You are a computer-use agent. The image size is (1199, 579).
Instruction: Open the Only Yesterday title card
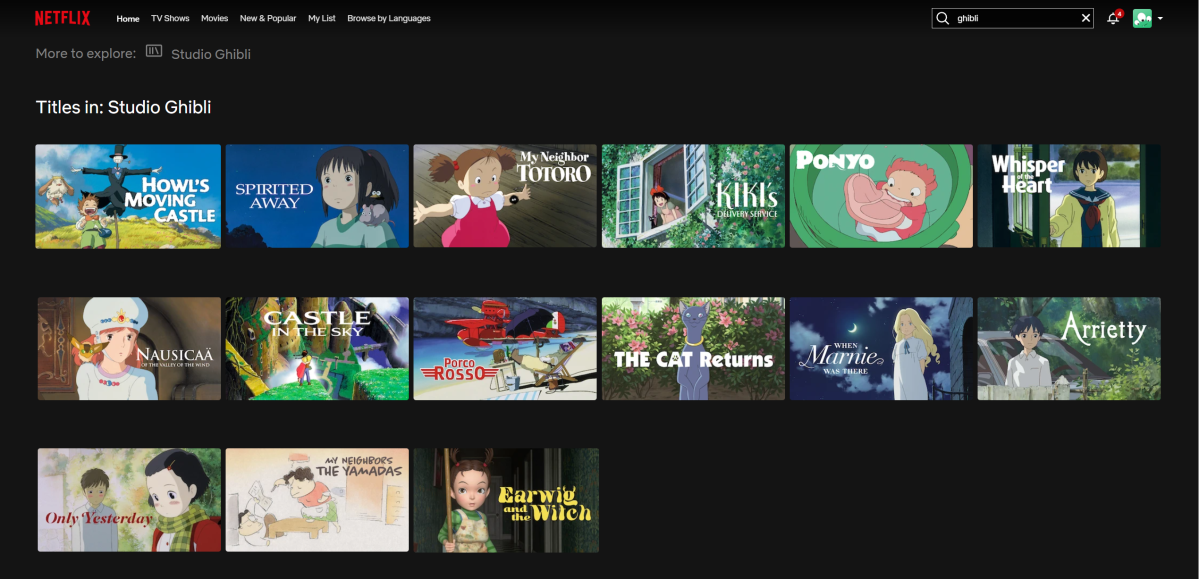(129, 500)
